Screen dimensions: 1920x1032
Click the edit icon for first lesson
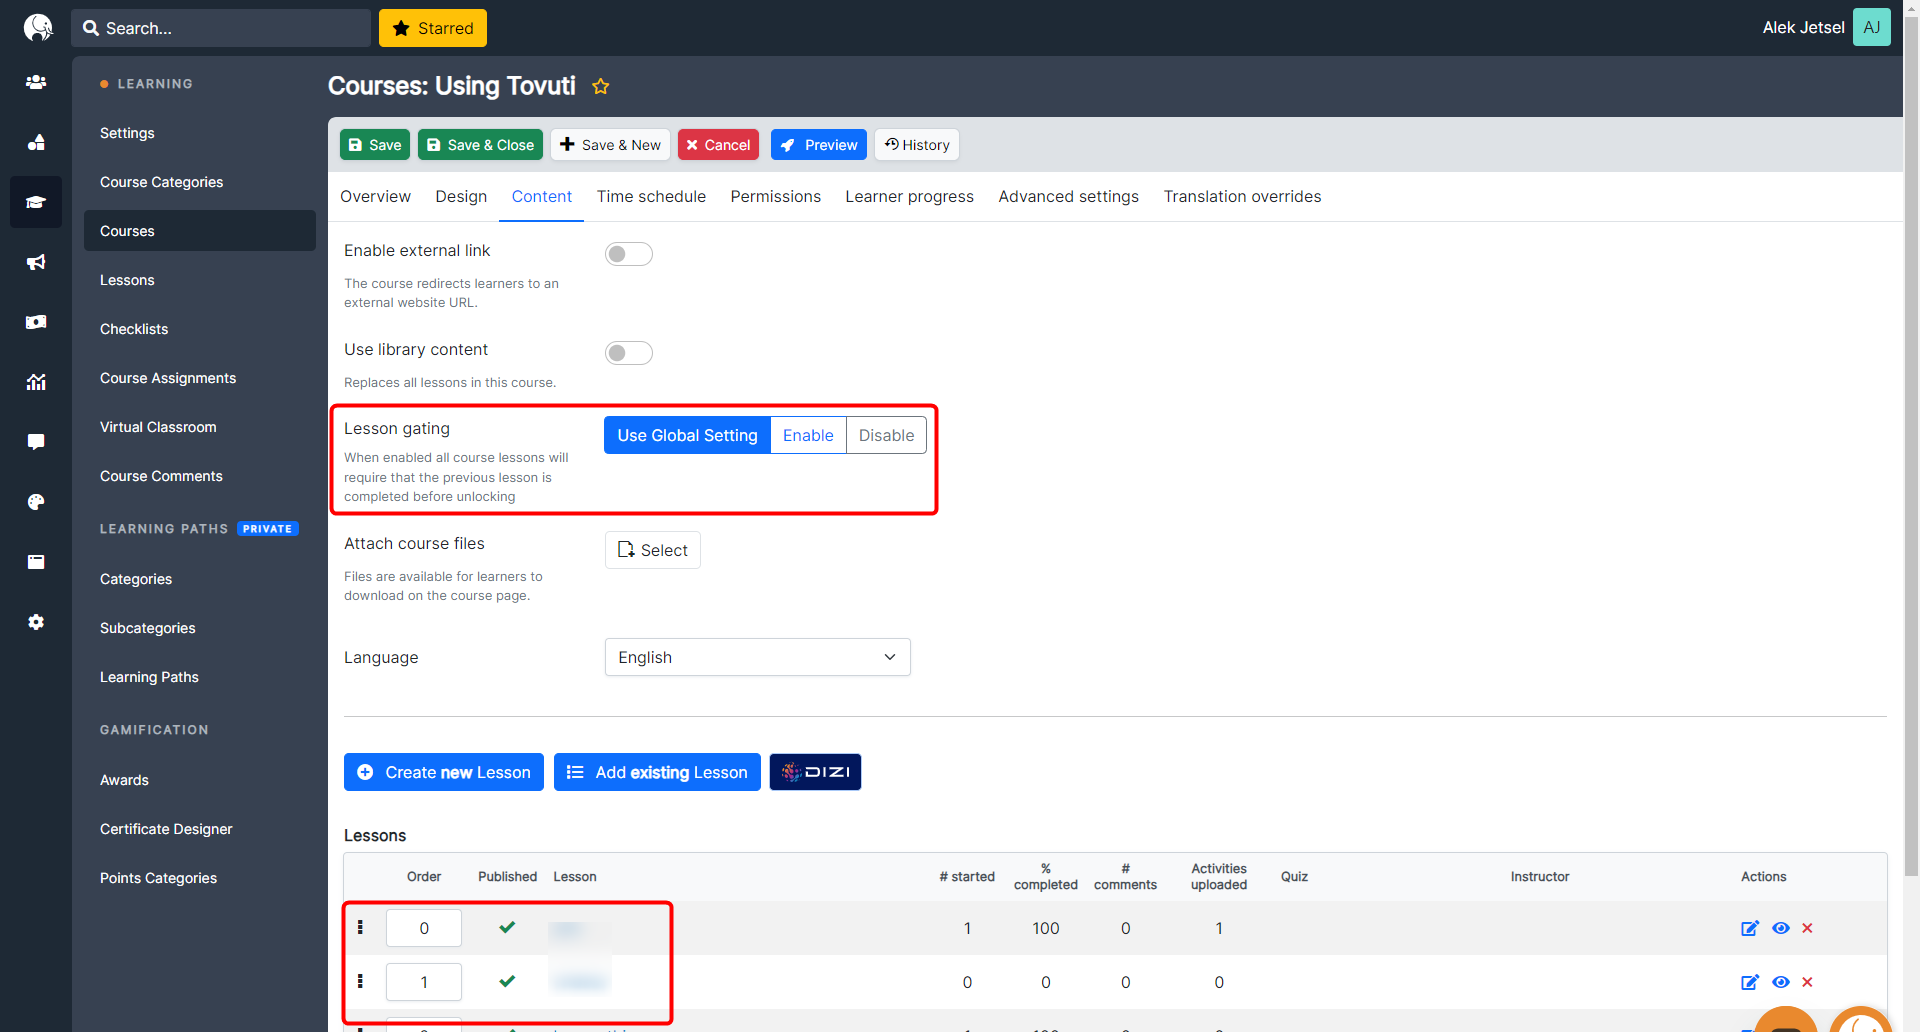point(1749,928)
